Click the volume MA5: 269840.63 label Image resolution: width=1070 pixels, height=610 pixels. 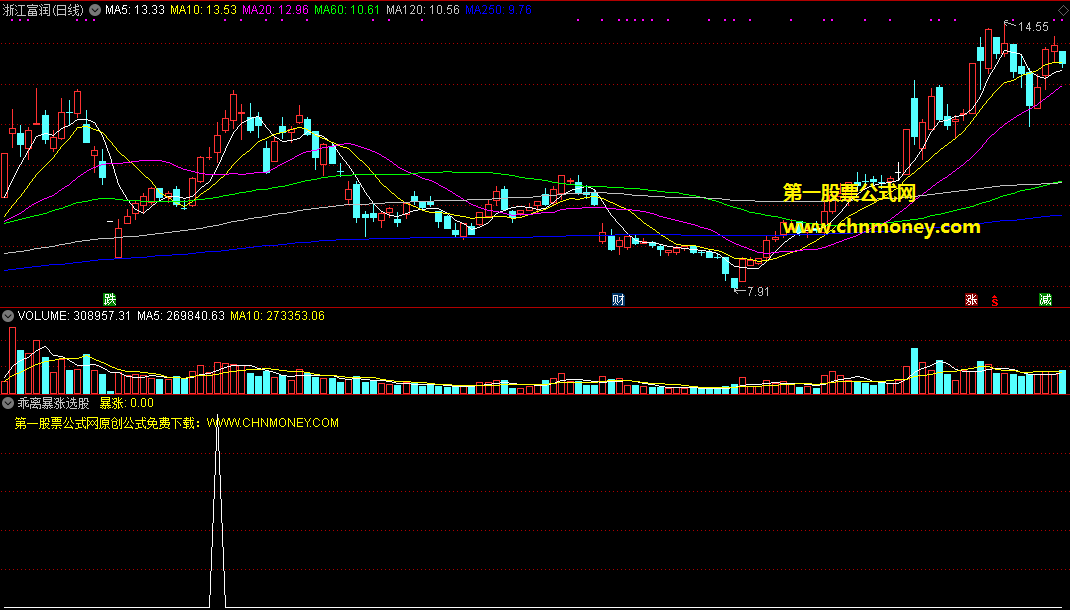point(181,316)
